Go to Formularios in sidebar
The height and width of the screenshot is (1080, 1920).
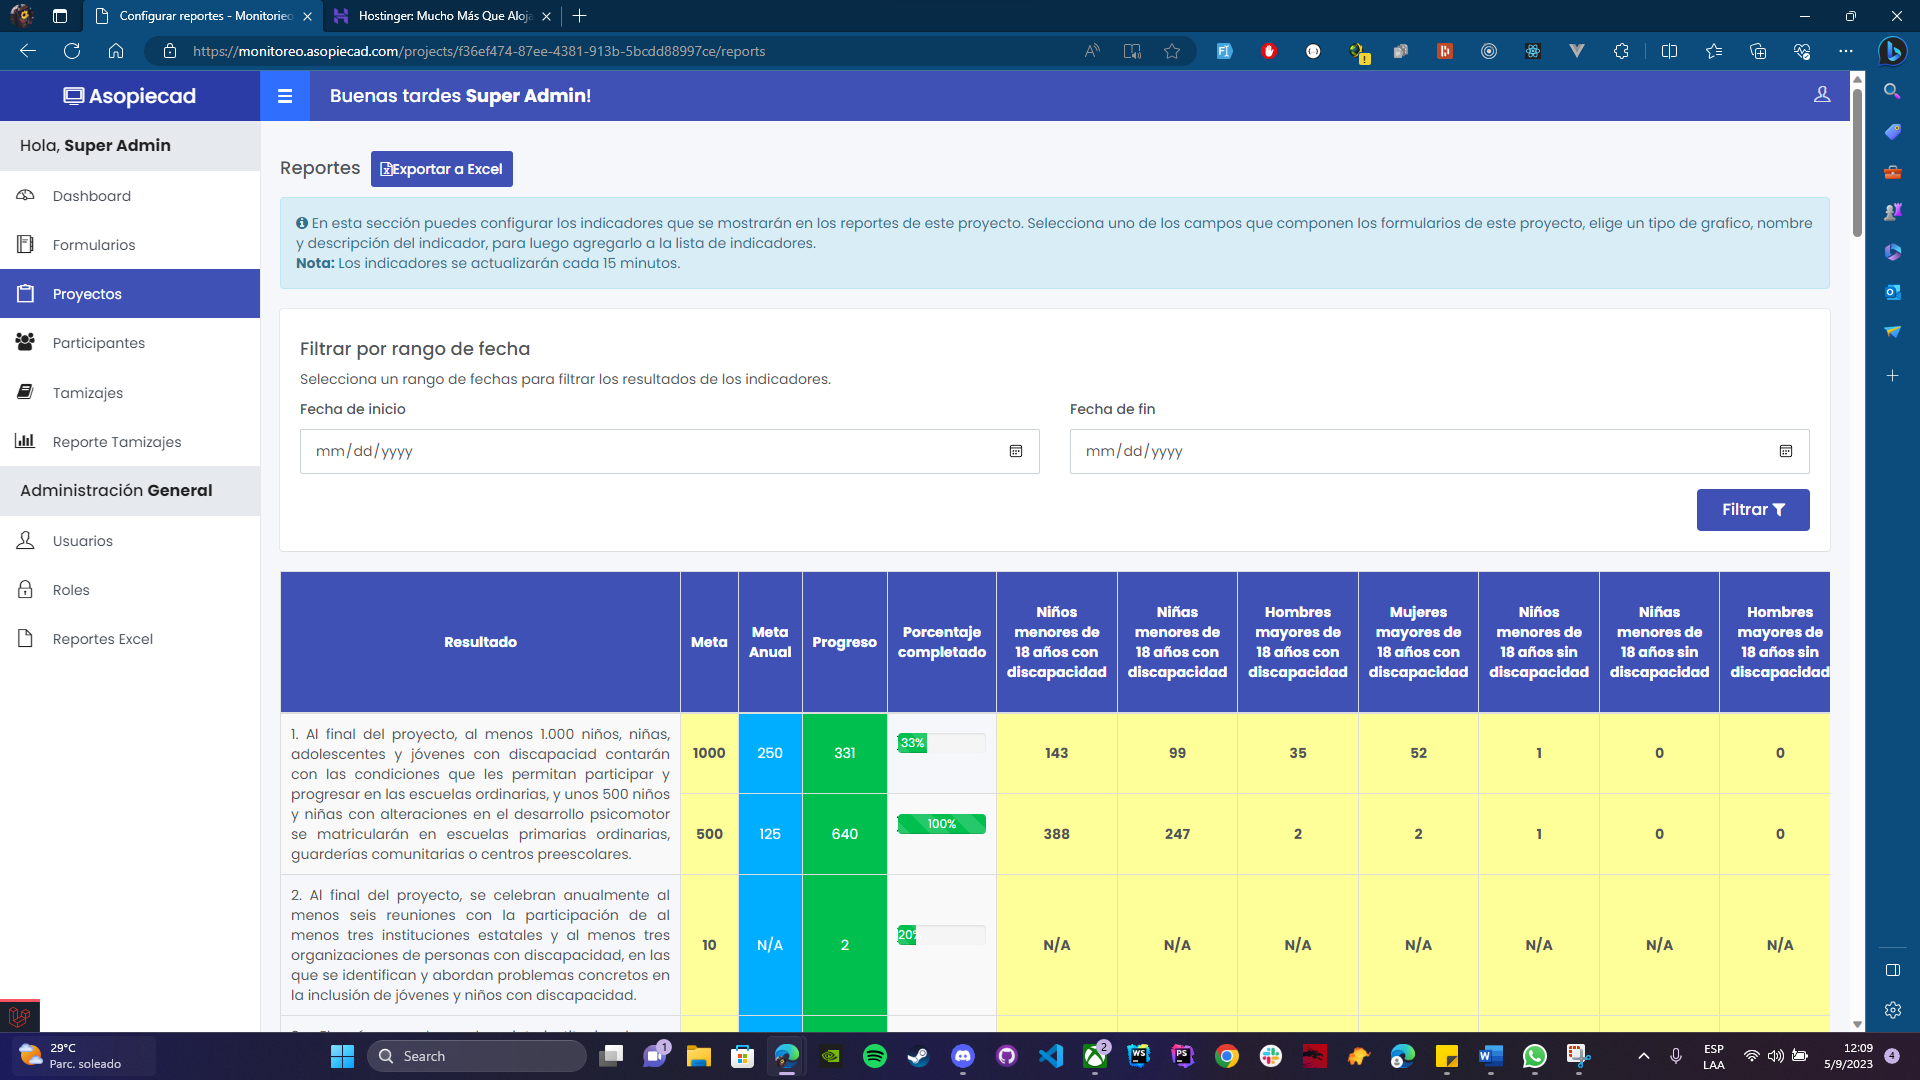93,245
